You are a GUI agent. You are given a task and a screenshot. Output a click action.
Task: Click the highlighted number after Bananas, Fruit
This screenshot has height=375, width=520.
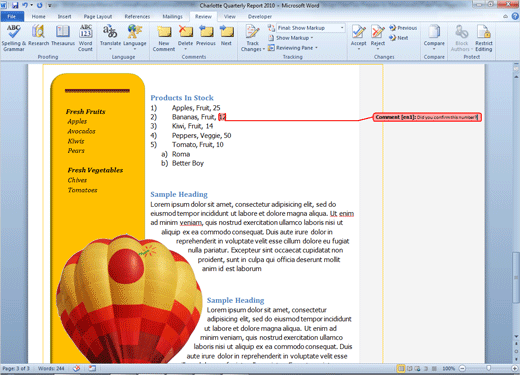point(222,117)
